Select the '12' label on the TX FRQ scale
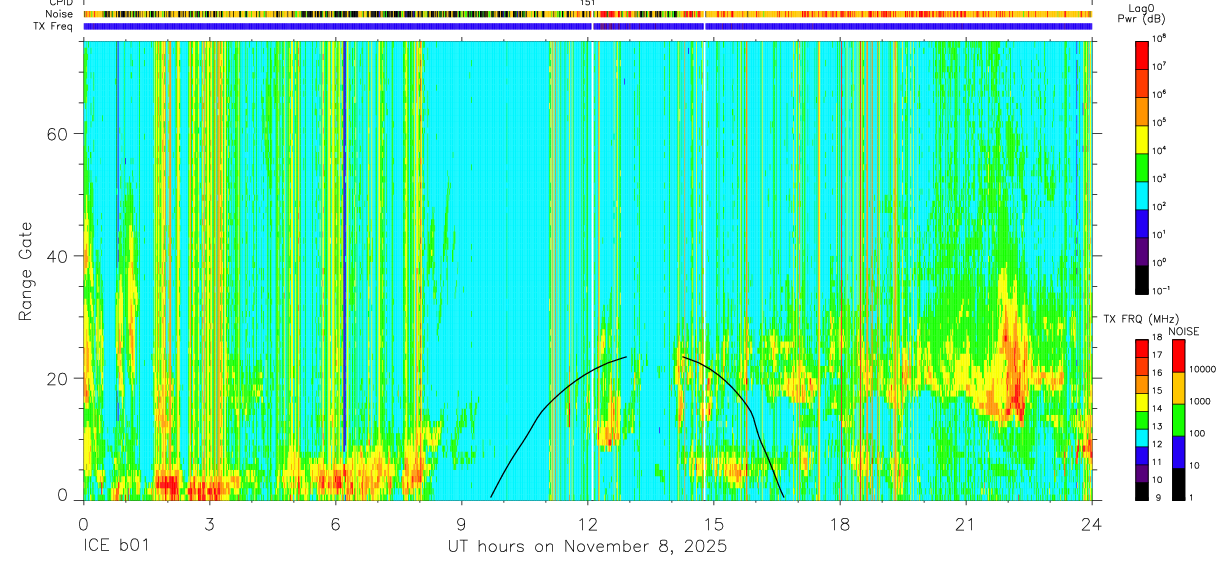This screenshot has height=567, width=1228. click(x=1157, y=444)
